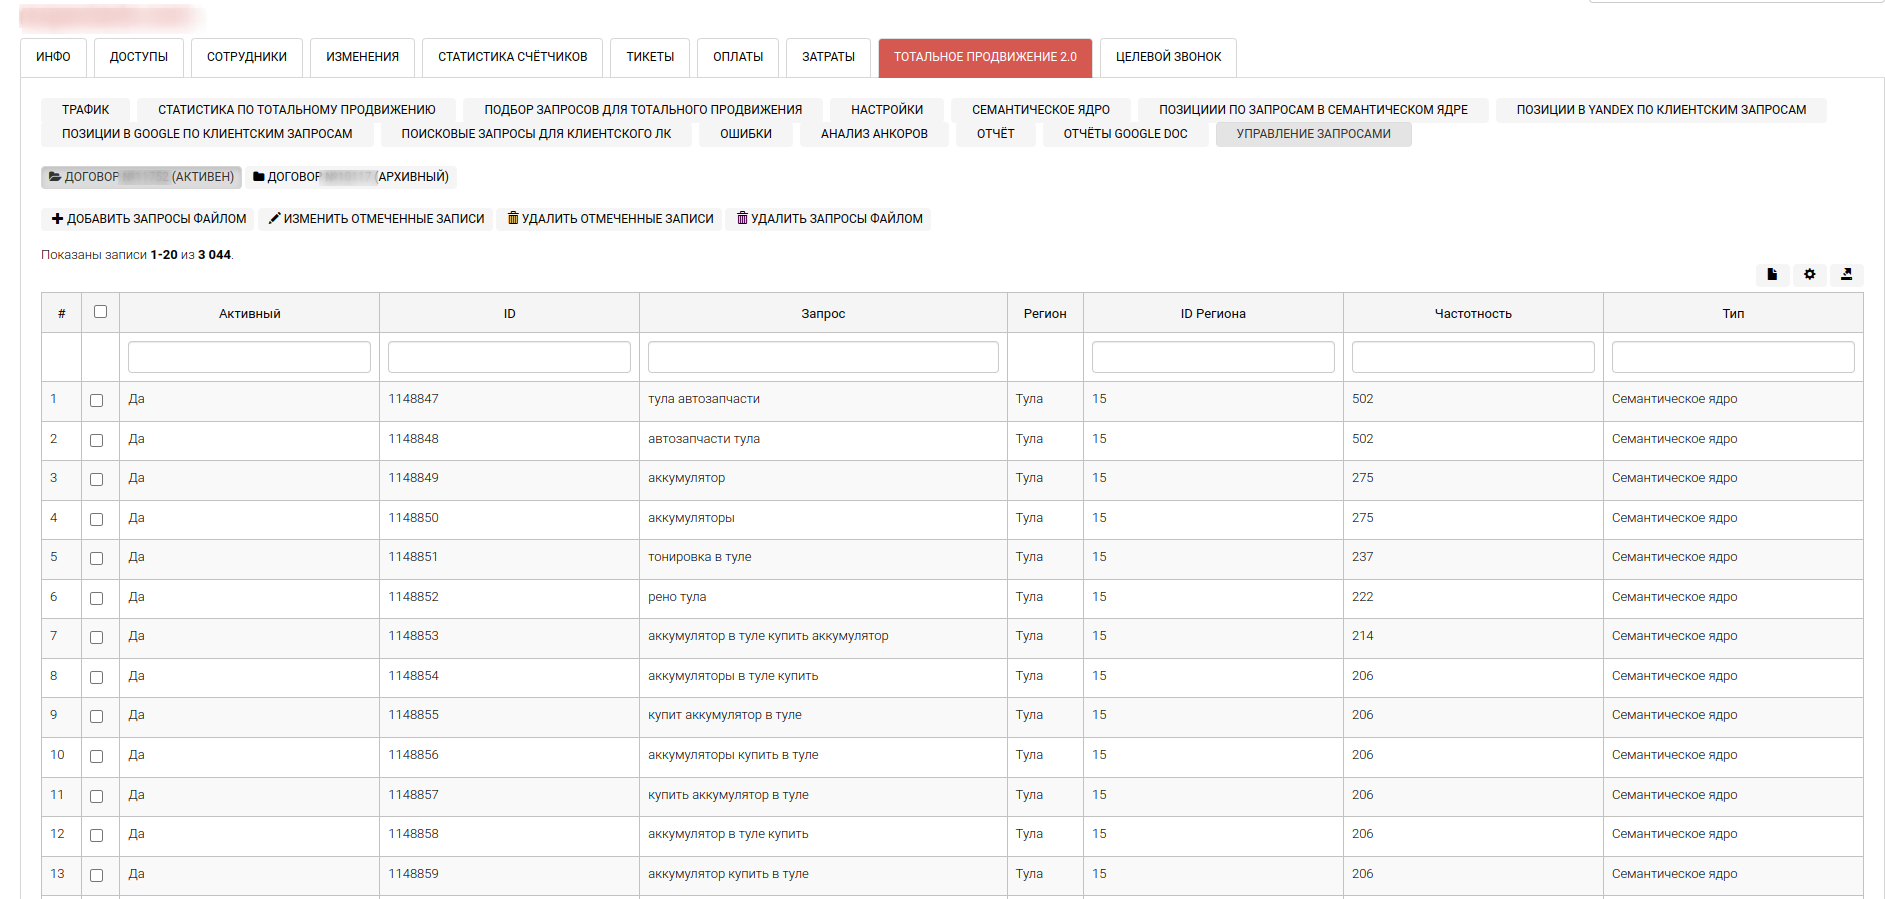
Task: Sort by the Частотность column header
Action: coord(1472,314)
